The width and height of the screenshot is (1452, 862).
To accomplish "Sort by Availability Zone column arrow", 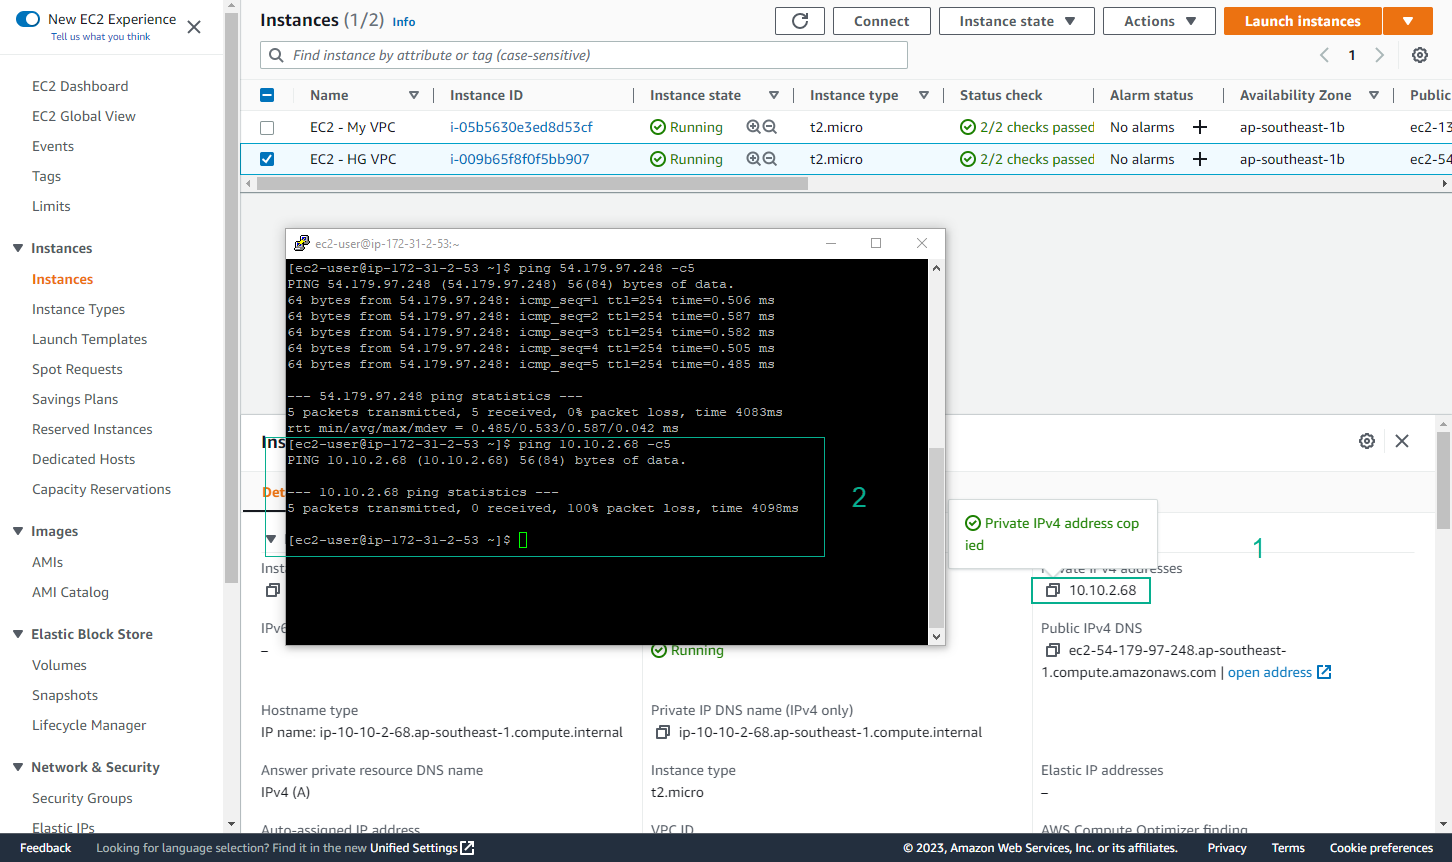I will point(1374,95).
